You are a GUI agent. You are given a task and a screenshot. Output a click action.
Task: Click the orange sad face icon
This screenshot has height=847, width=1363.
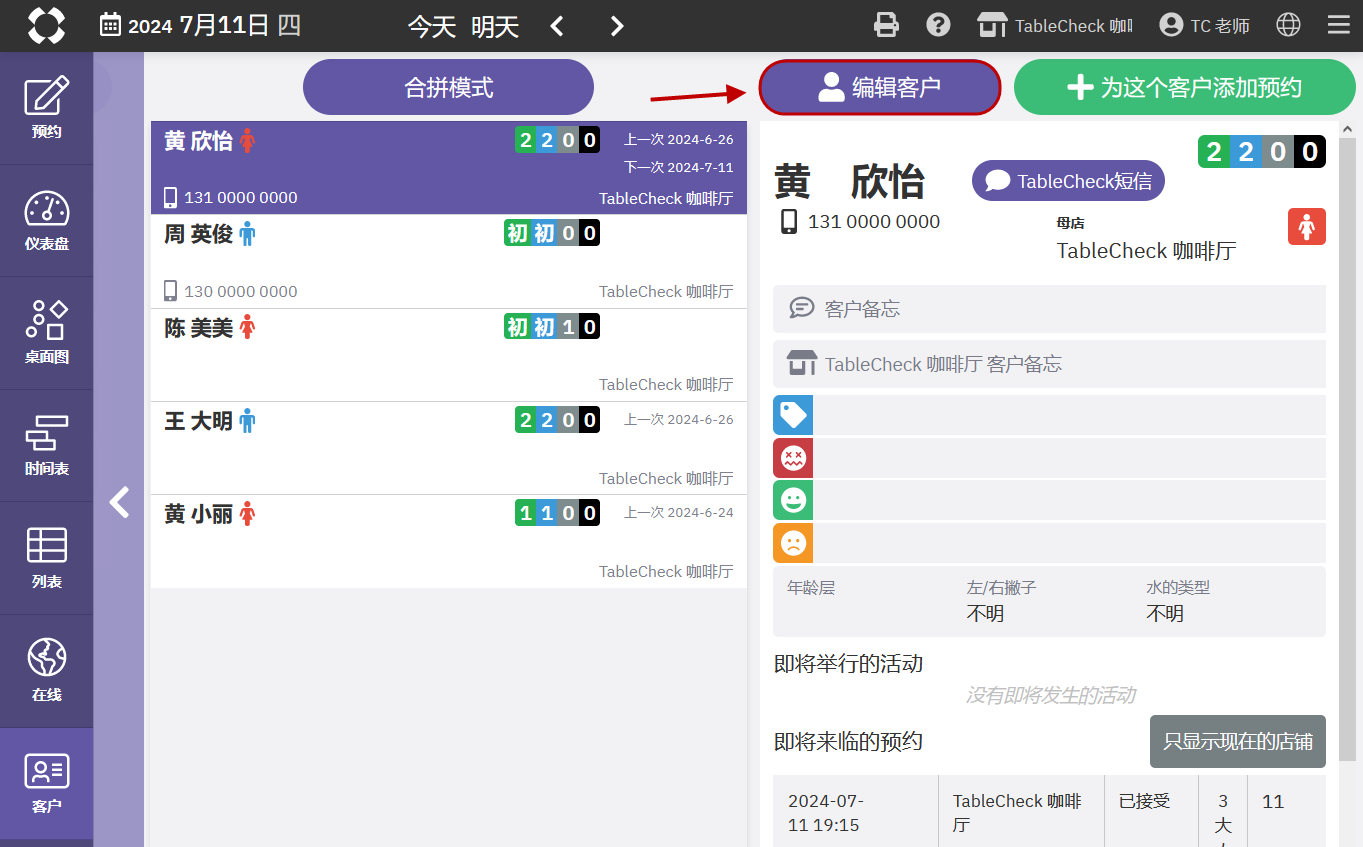pos(793,543)
